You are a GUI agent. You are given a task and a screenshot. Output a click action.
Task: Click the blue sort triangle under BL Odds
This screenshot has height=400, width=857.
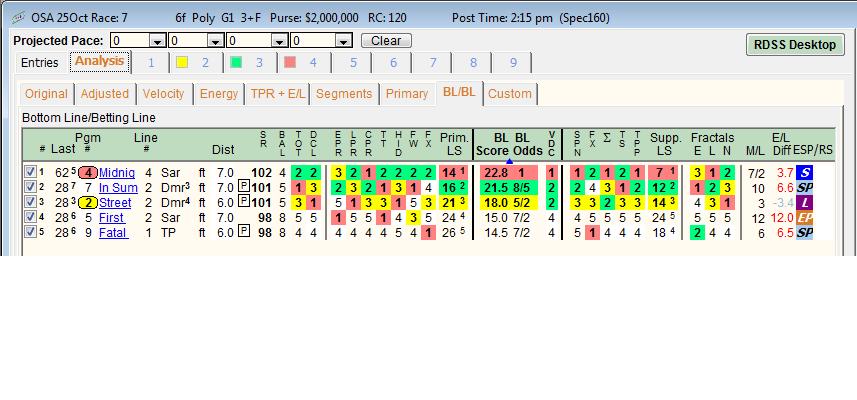(509, 161)
